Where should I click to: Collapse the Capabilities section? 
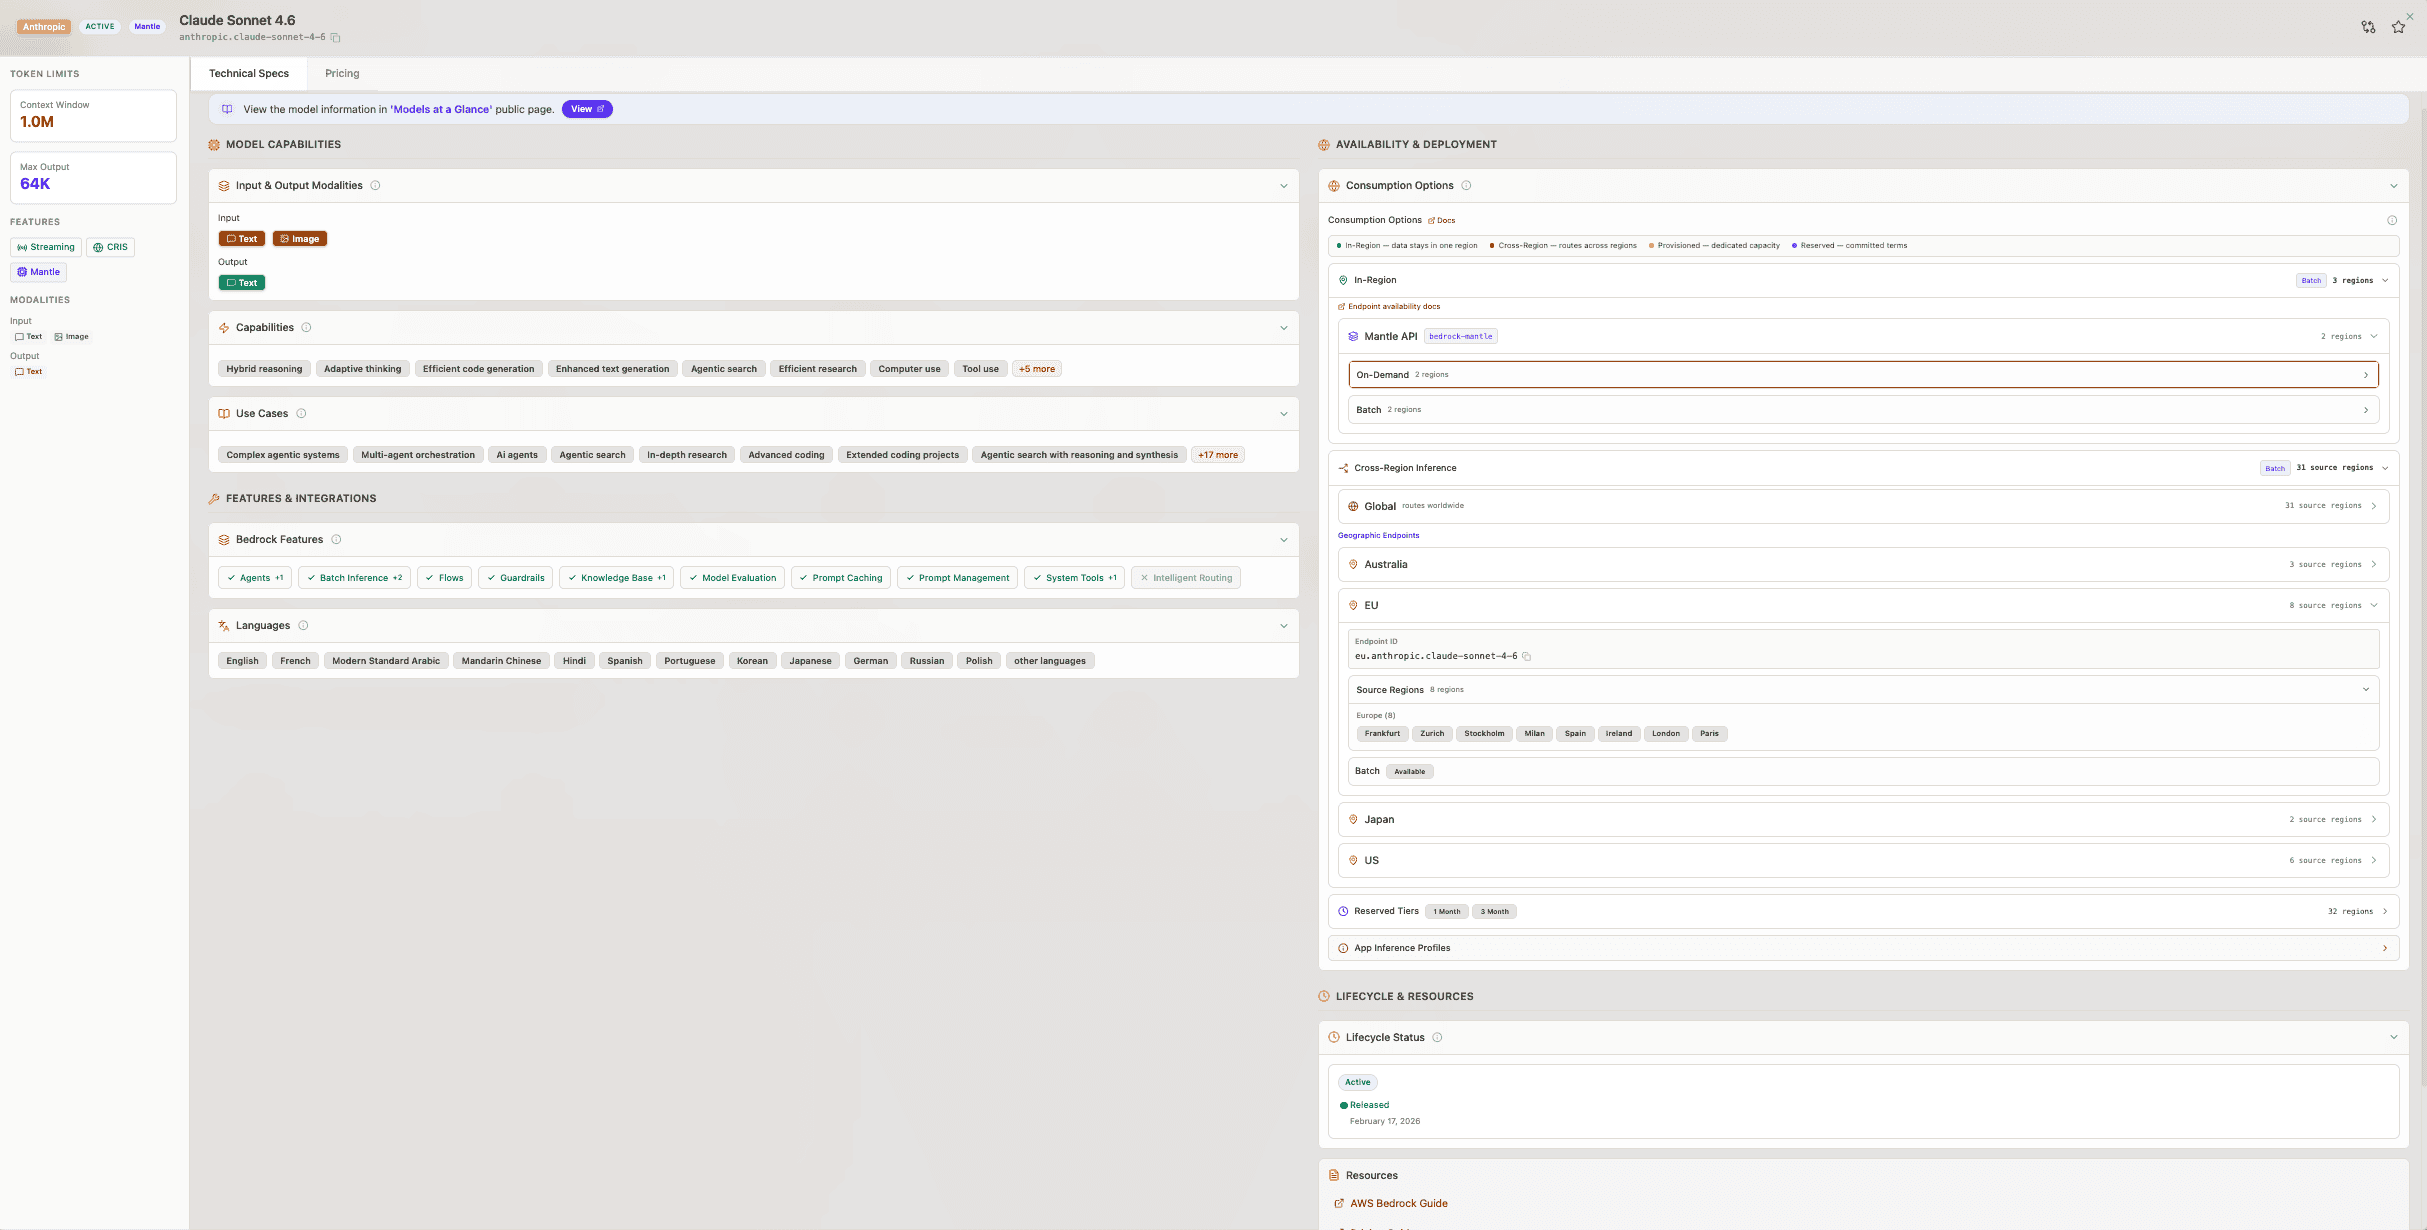coord(1284,328)
